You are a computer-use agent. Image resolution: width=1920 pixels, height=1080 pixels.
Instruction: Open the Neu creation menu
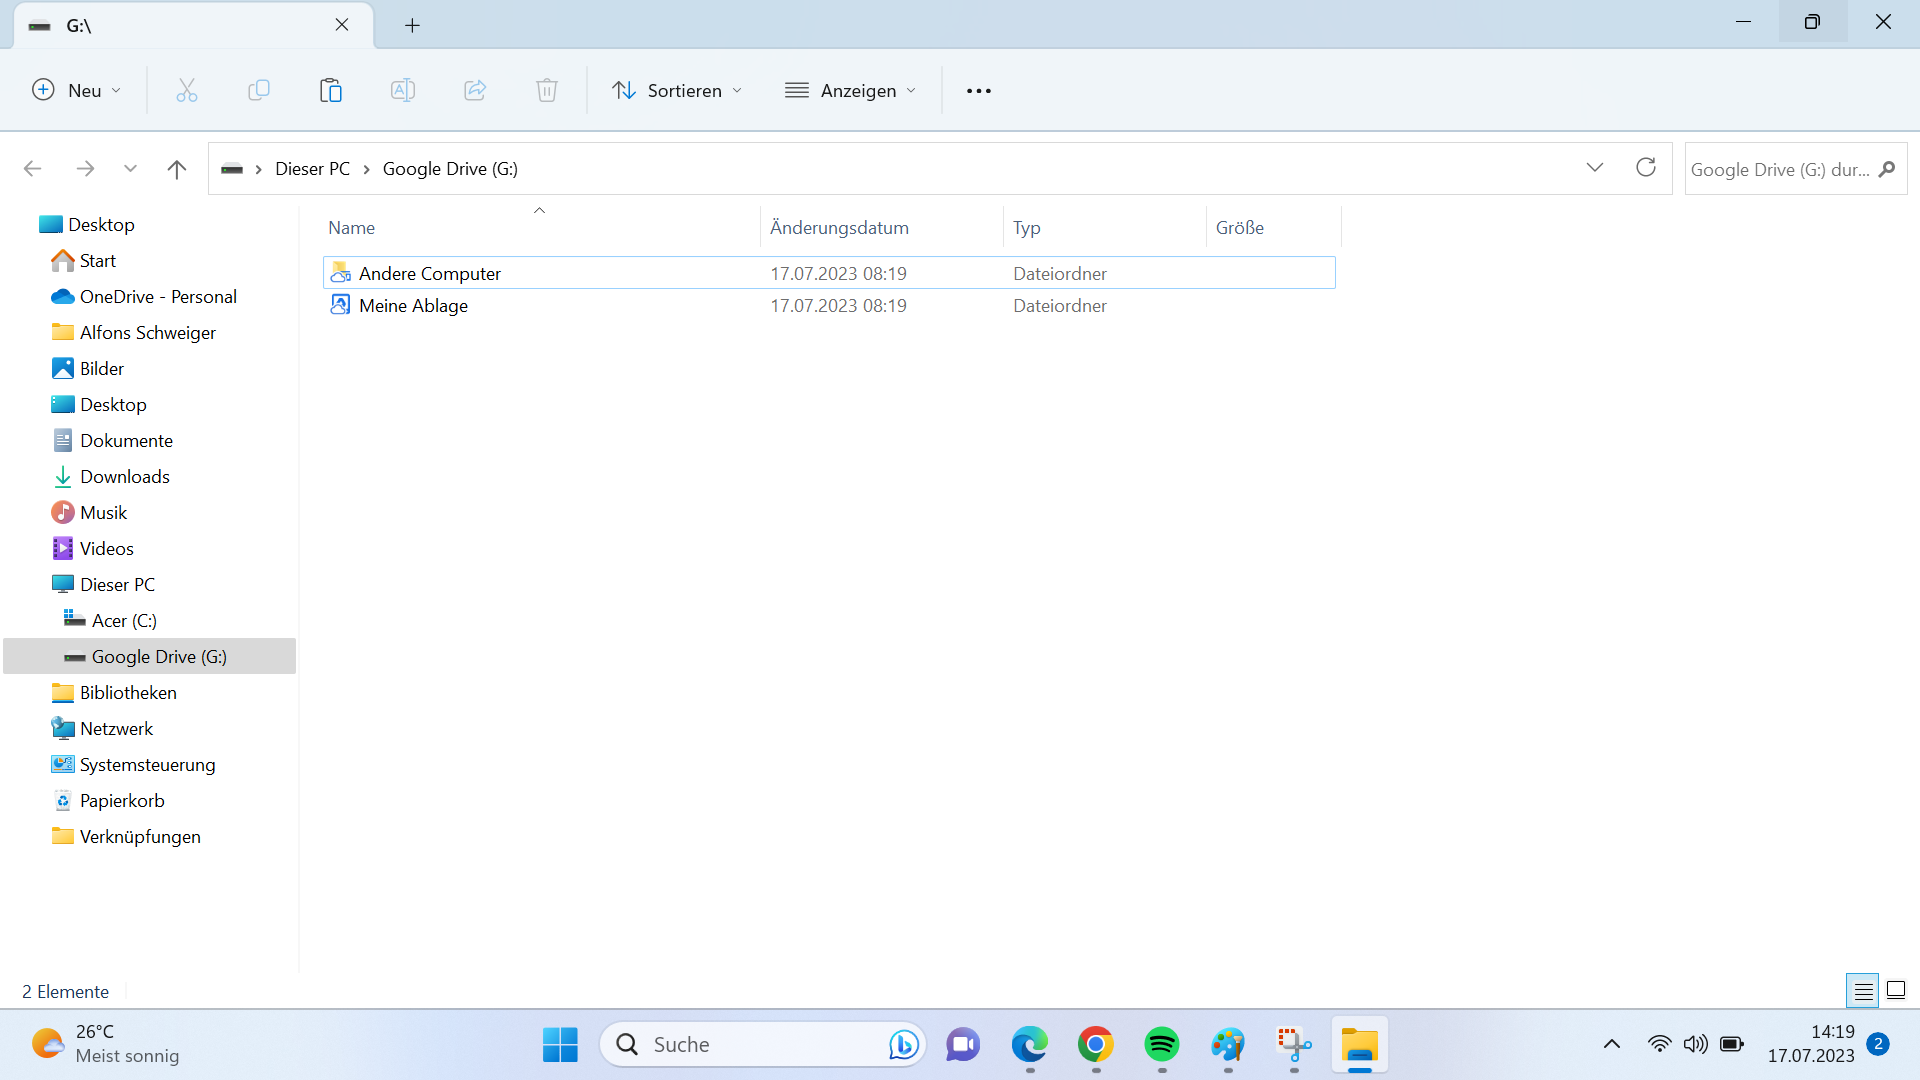(x=76, y=90)
